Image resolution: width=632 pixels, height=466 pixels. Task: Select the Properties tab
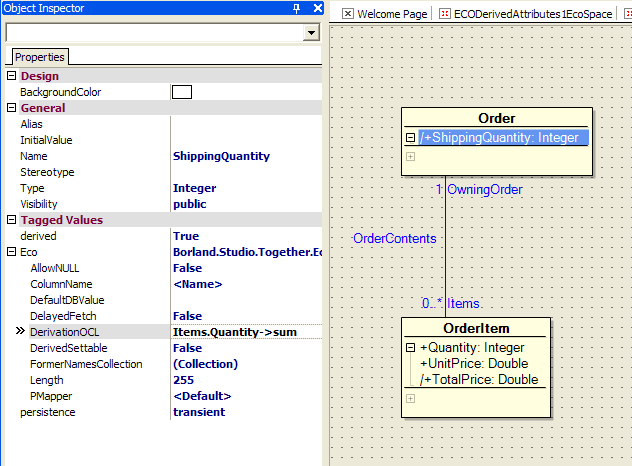tap(39, 57)
